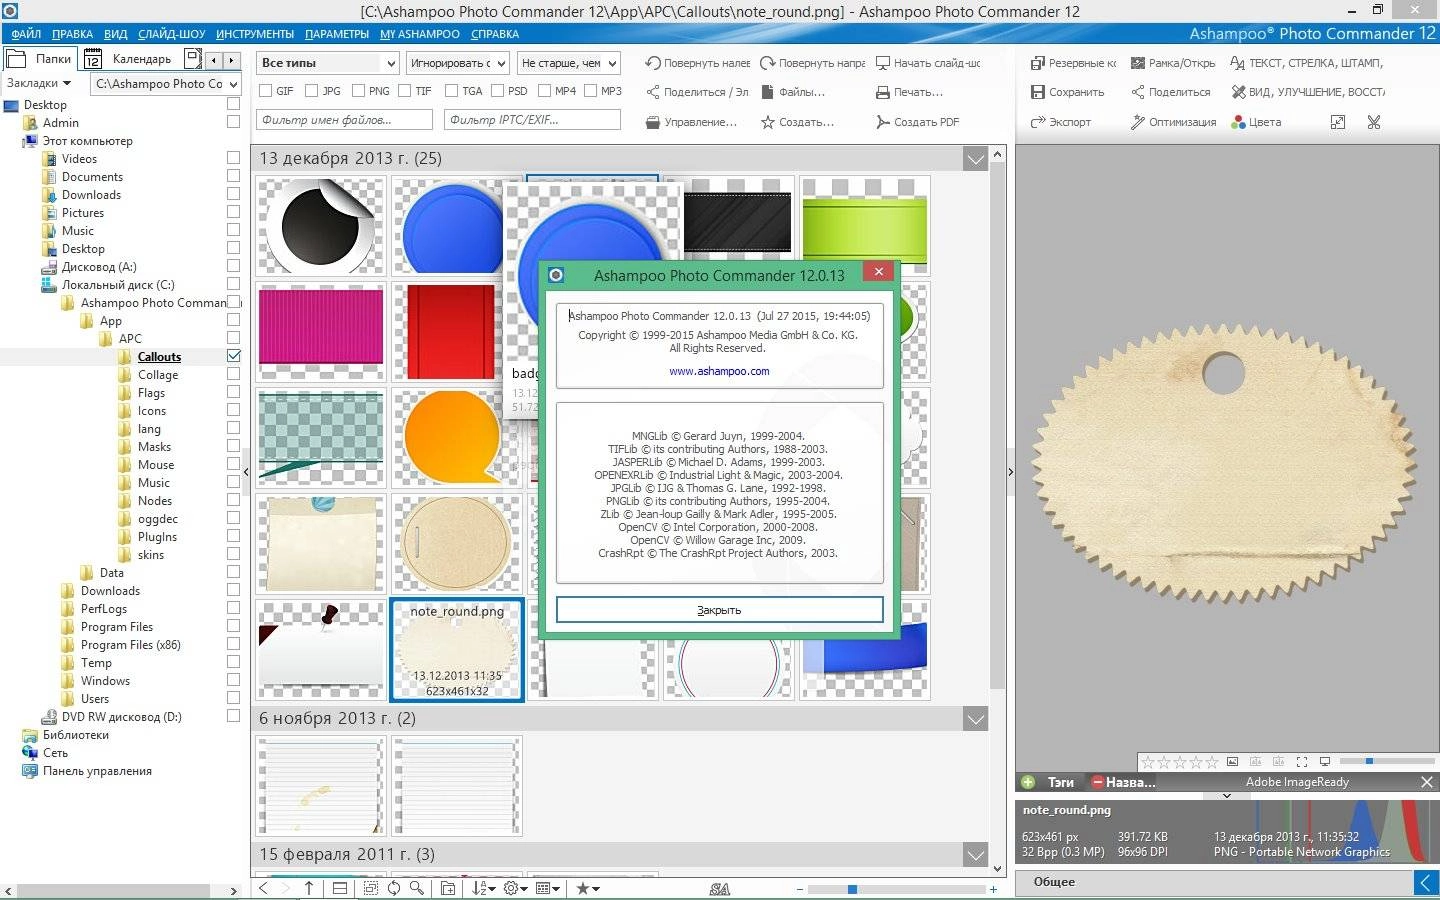Viewport: 1440px width, 900px height.
Task: Tick the PNG filter checkbox
Action: (357, 91)
